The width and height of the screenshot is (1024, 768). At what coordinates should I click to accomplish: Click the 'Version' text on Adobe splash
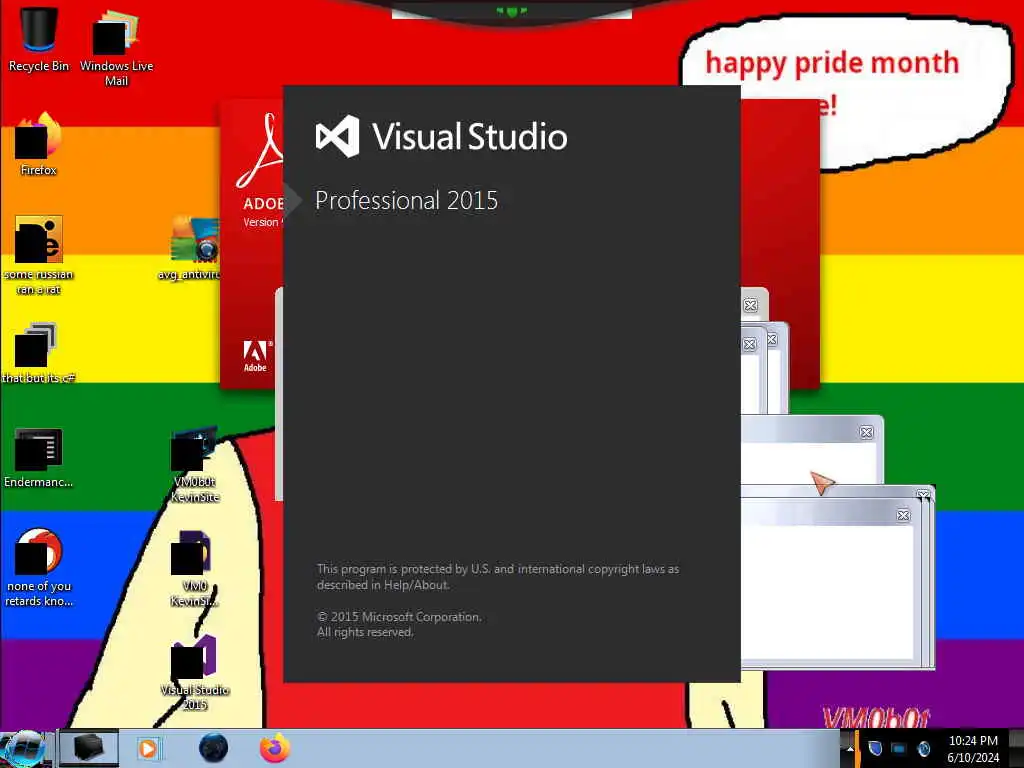point(262,222)
